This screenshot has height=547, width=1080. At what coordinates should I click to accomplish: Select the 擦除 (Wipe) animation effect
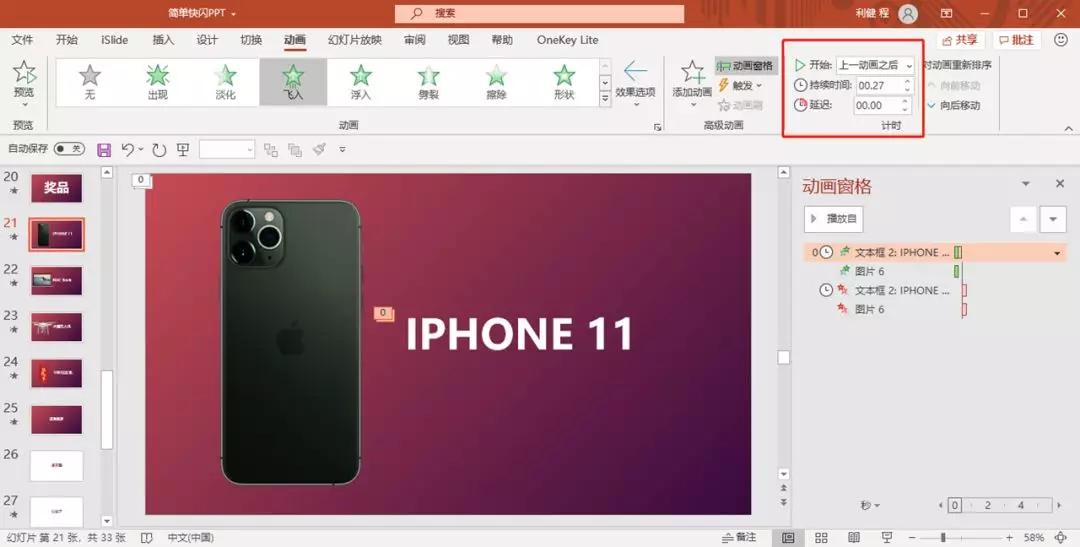coord(496,82)
